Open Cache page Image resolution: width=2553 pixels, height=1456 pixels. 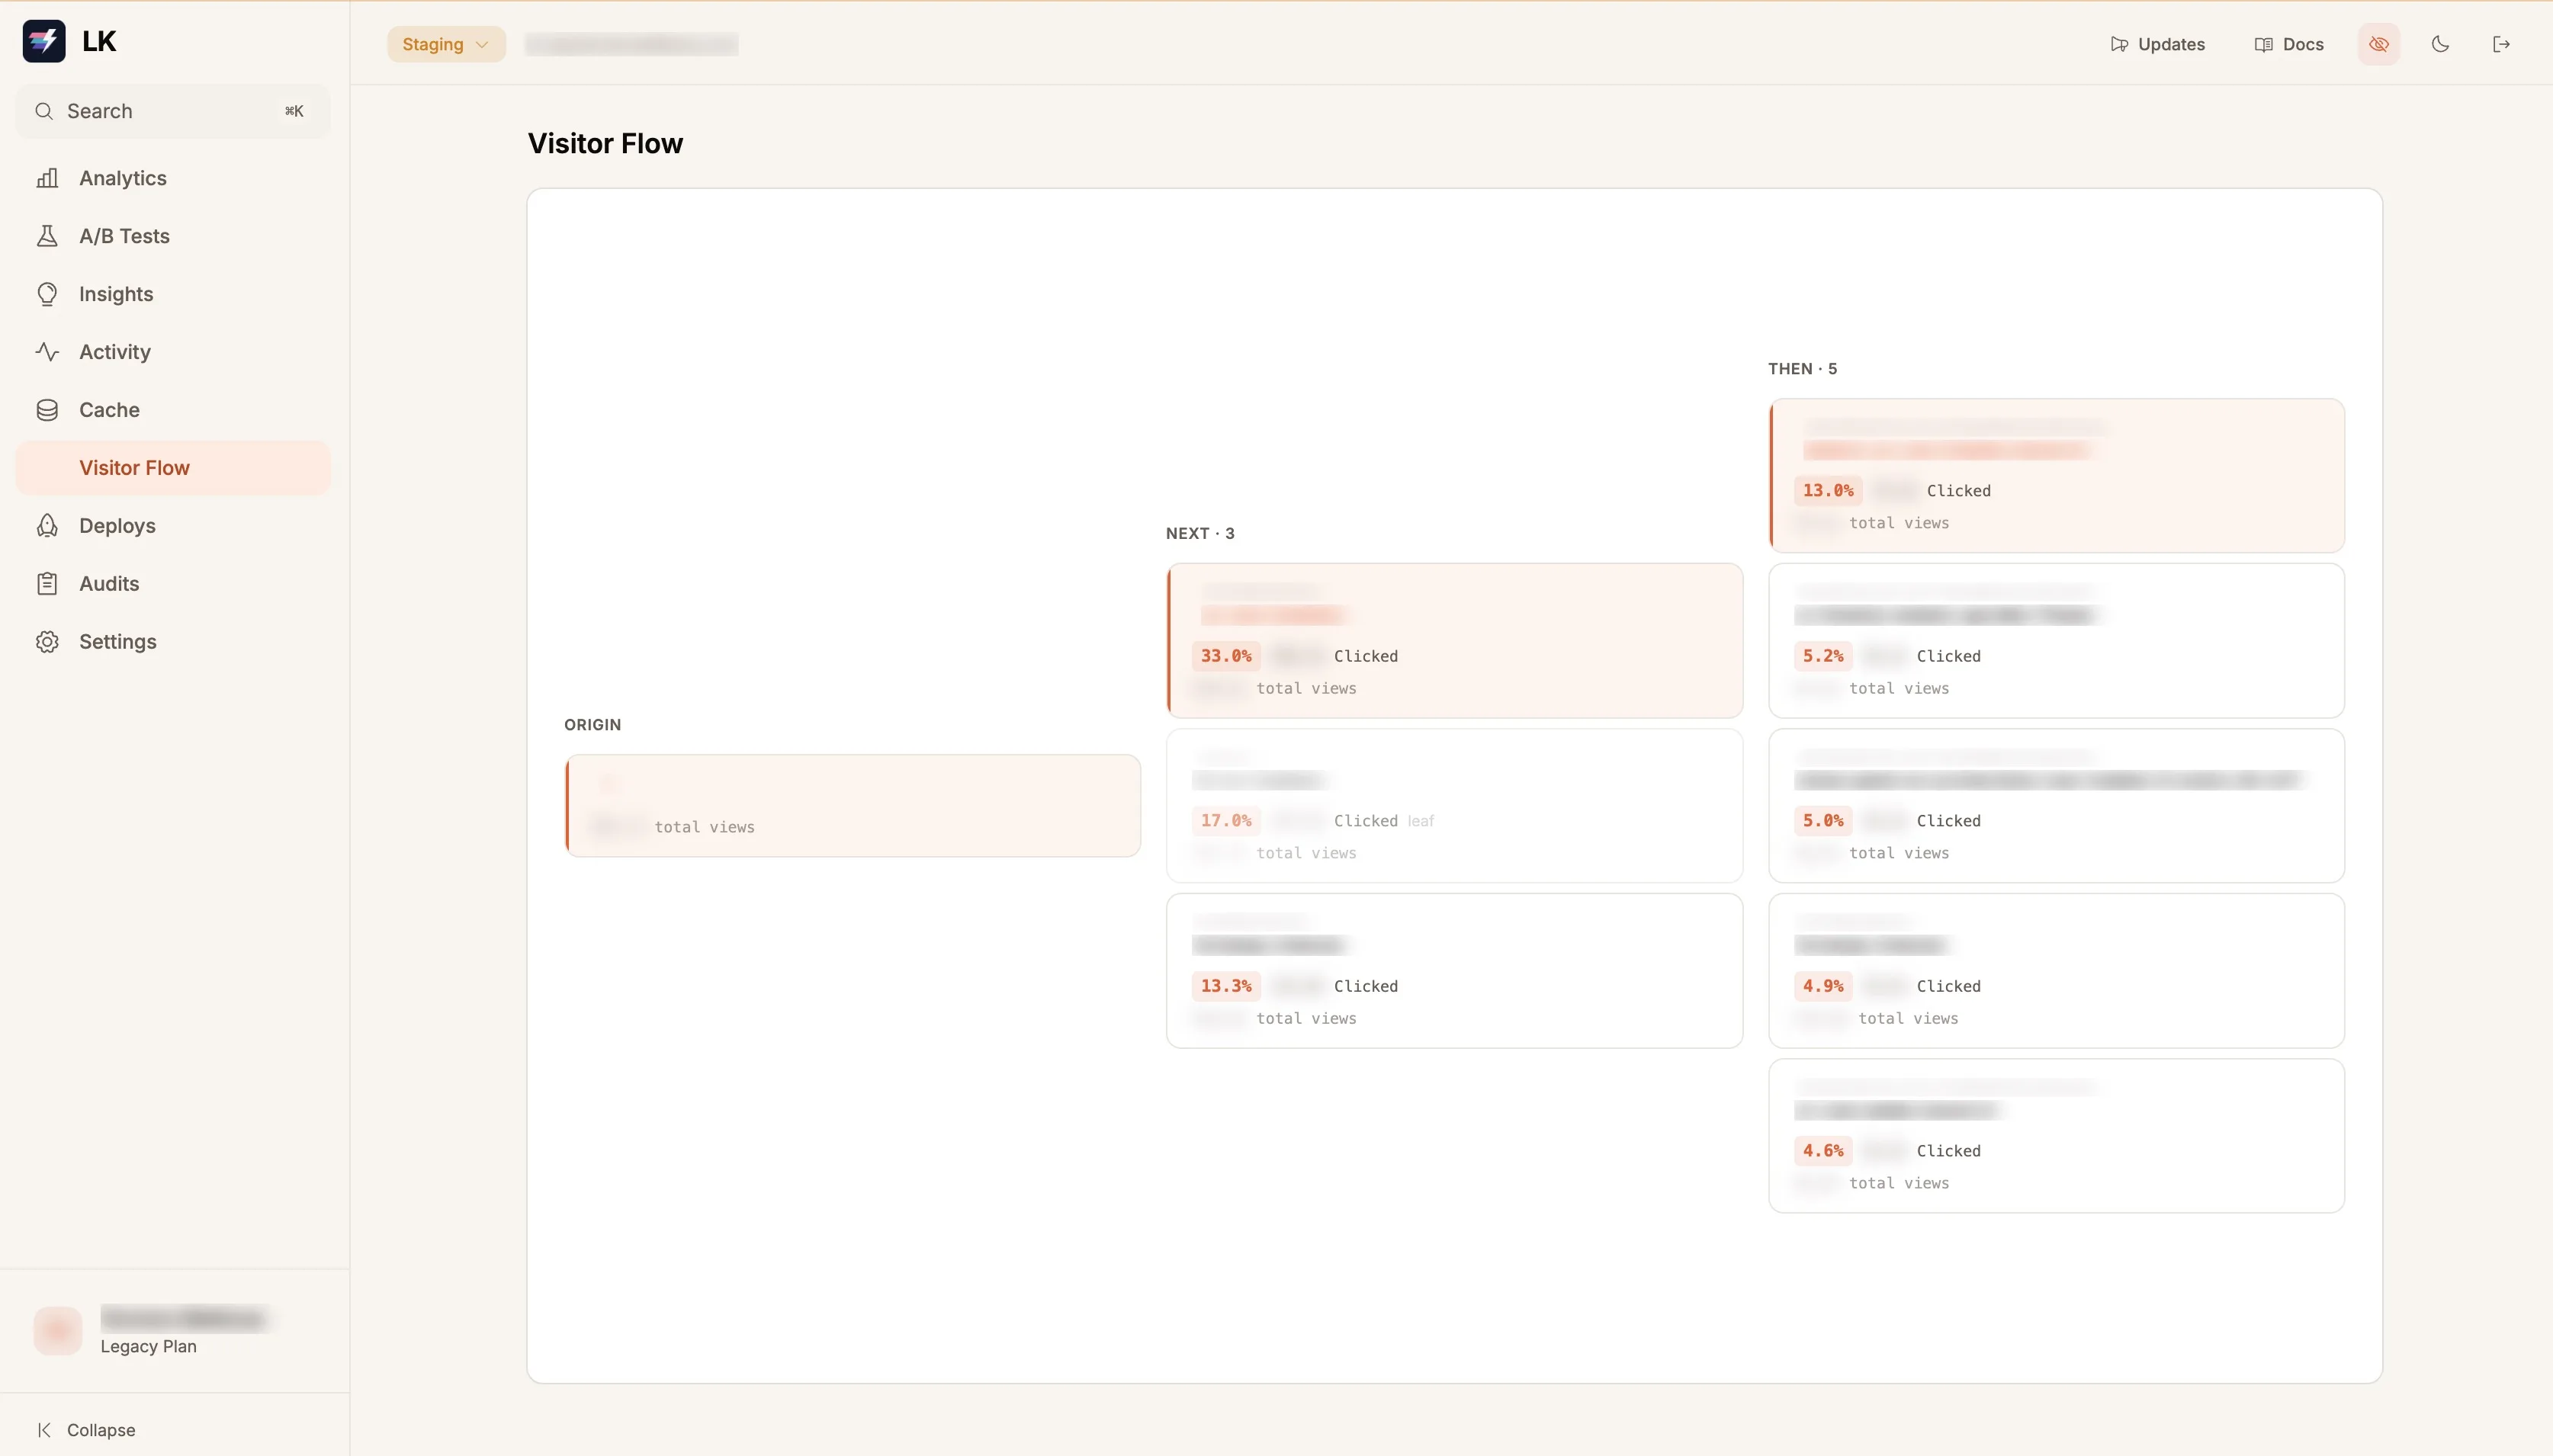(173, 410)
